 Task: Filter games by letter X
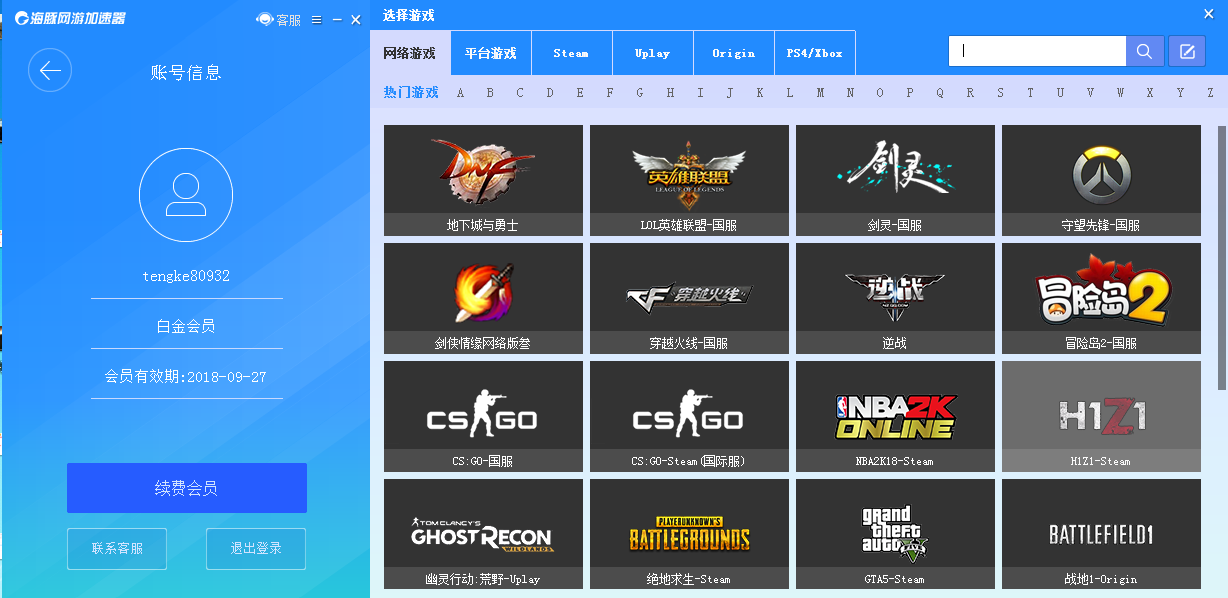click(1150, 93)
